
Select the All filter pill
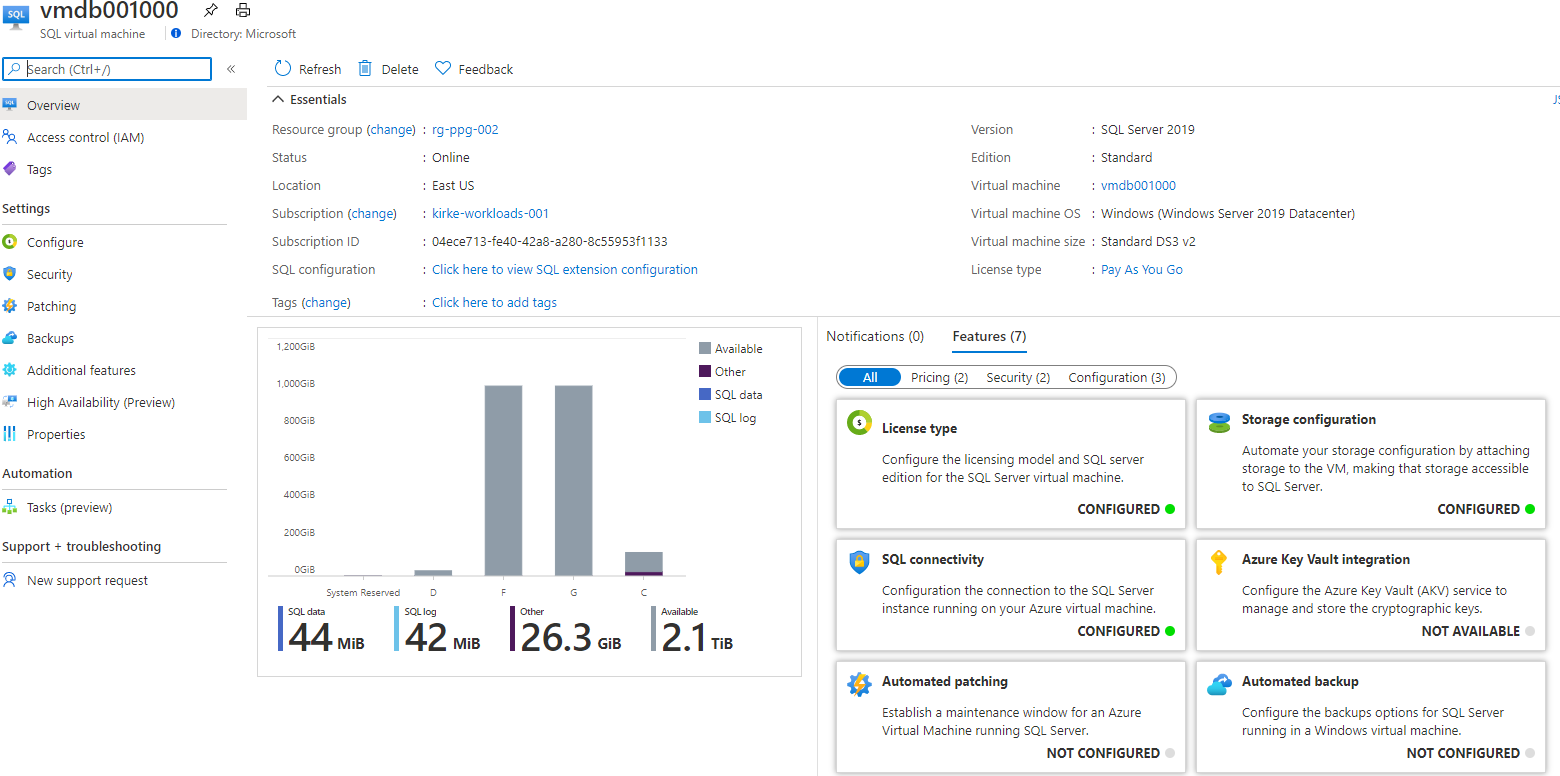(x=870, y=377)
